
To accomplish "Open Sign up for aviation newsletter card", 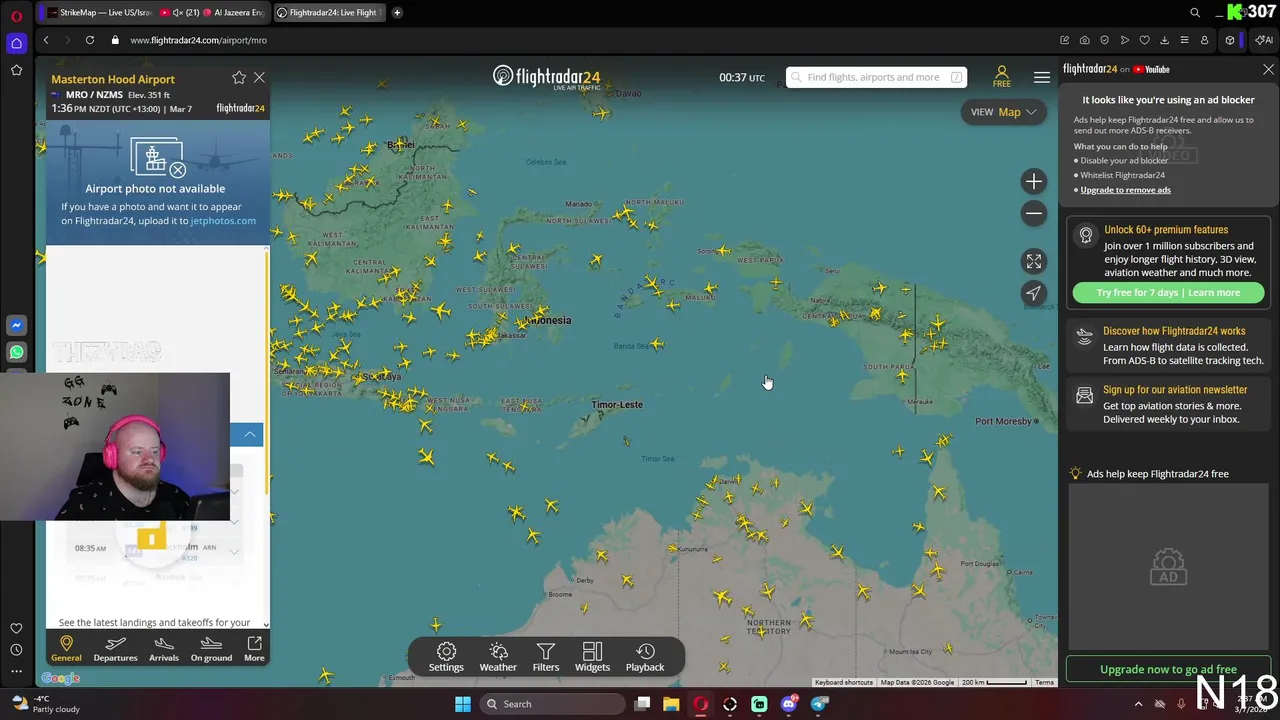I will (x=1168, y=404).
